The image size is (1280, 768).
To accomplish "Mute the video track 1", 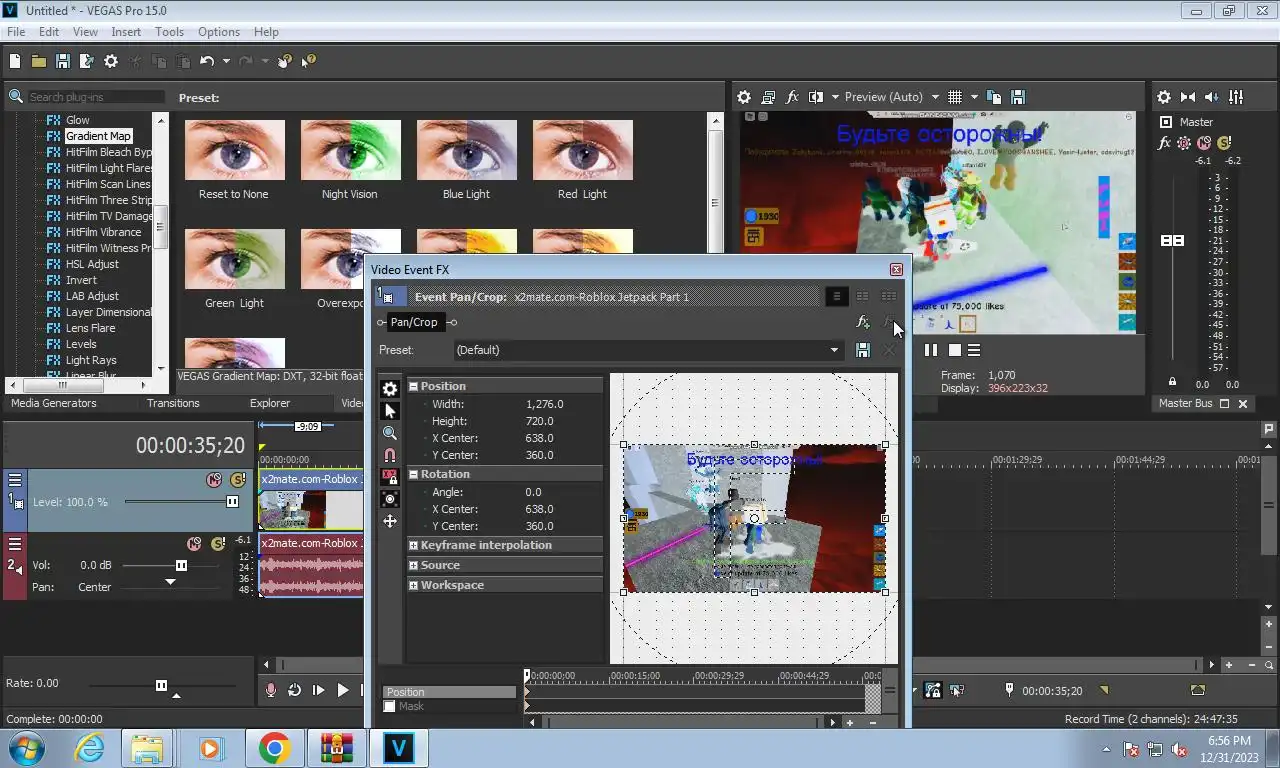I will point(214,480).
